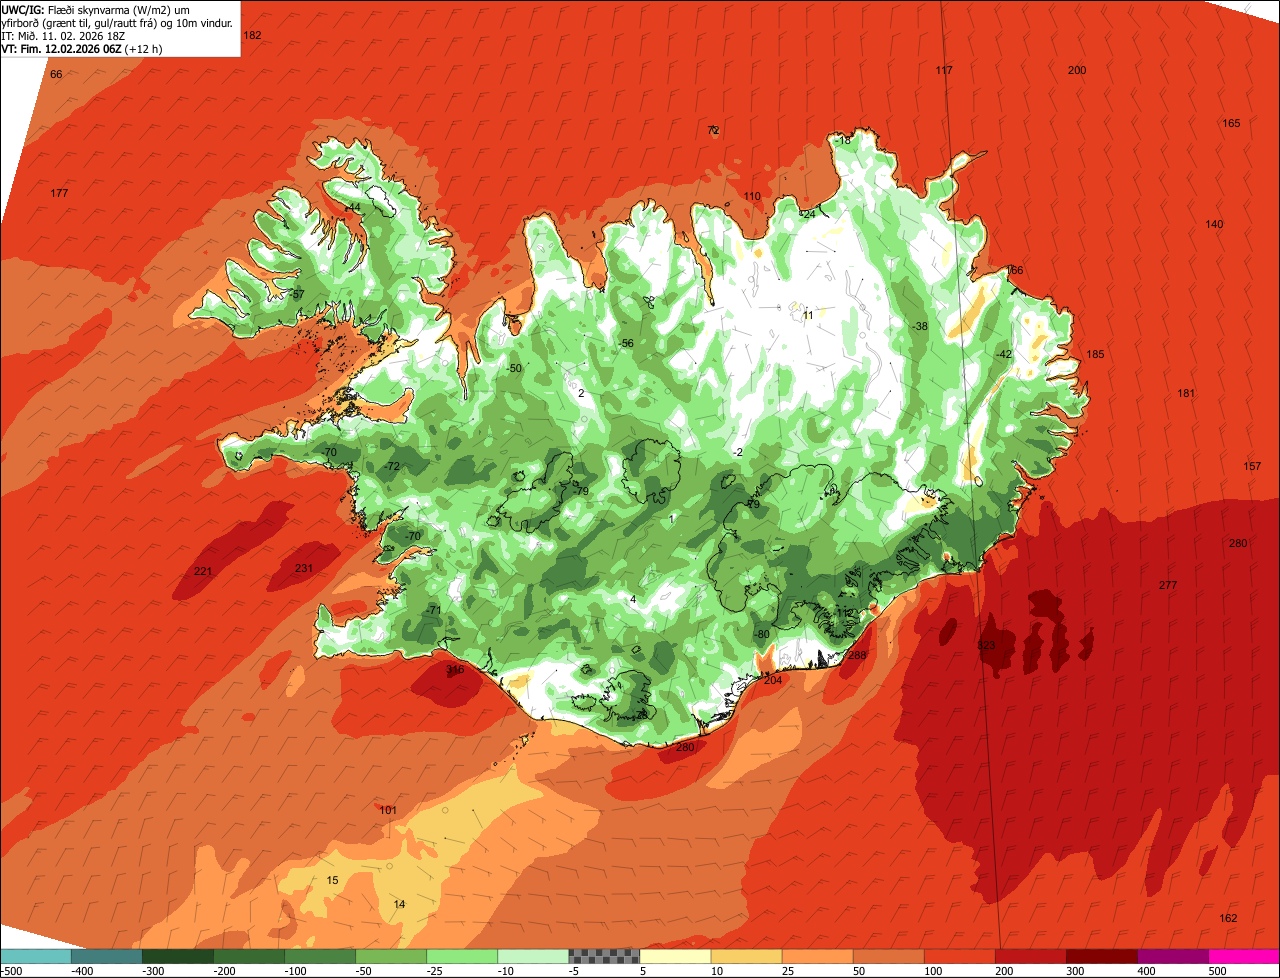Select the map value 18
1280x978 pixels.
pyautogui.click(x=844, y=140)
